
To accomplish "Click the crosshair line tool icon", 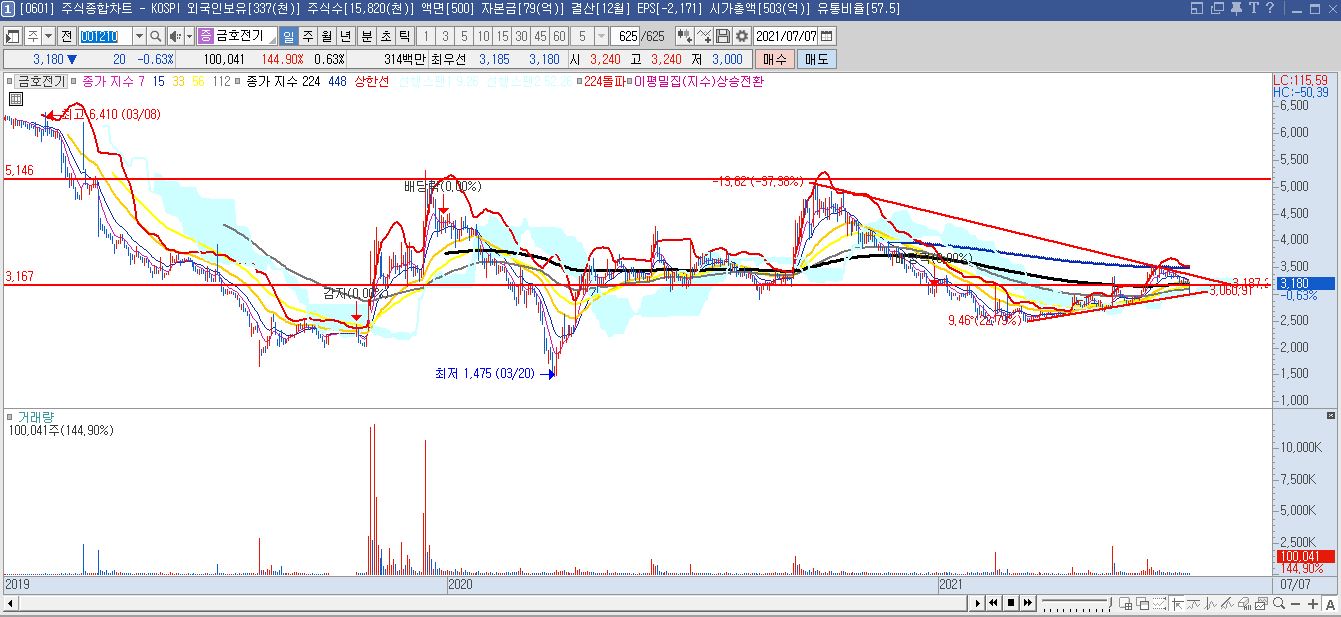I will click(x=1177, y=603).
